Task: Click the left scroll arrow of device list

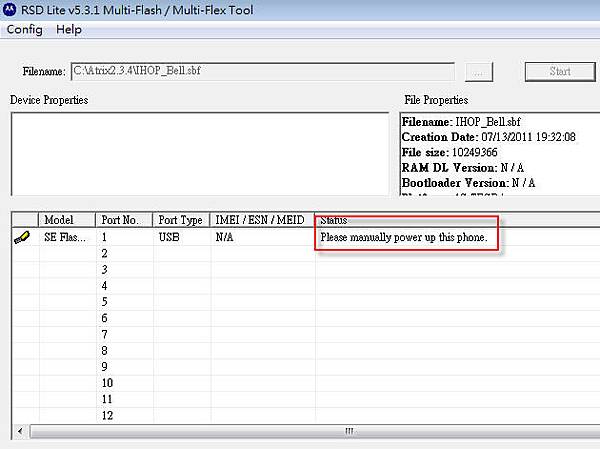Action: (20, 431)
